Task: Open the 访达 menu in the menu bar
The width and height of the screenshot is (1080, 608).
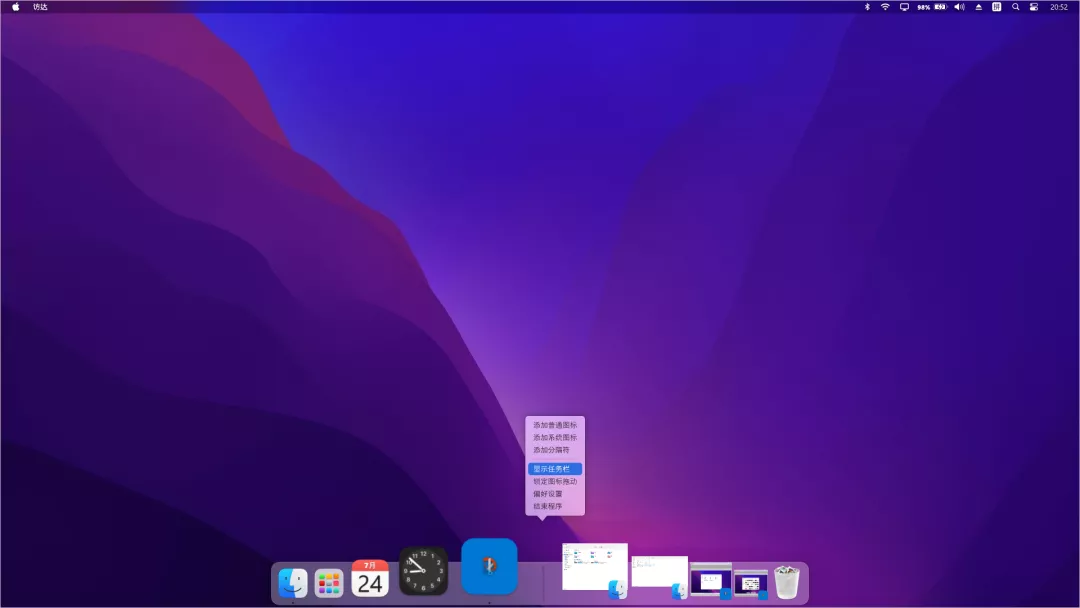Action: [x=39, y=8]
